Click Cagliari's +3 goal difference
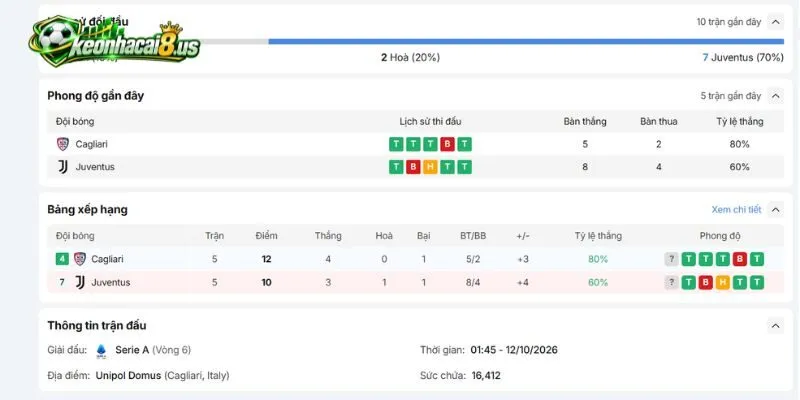 [523, 259]
